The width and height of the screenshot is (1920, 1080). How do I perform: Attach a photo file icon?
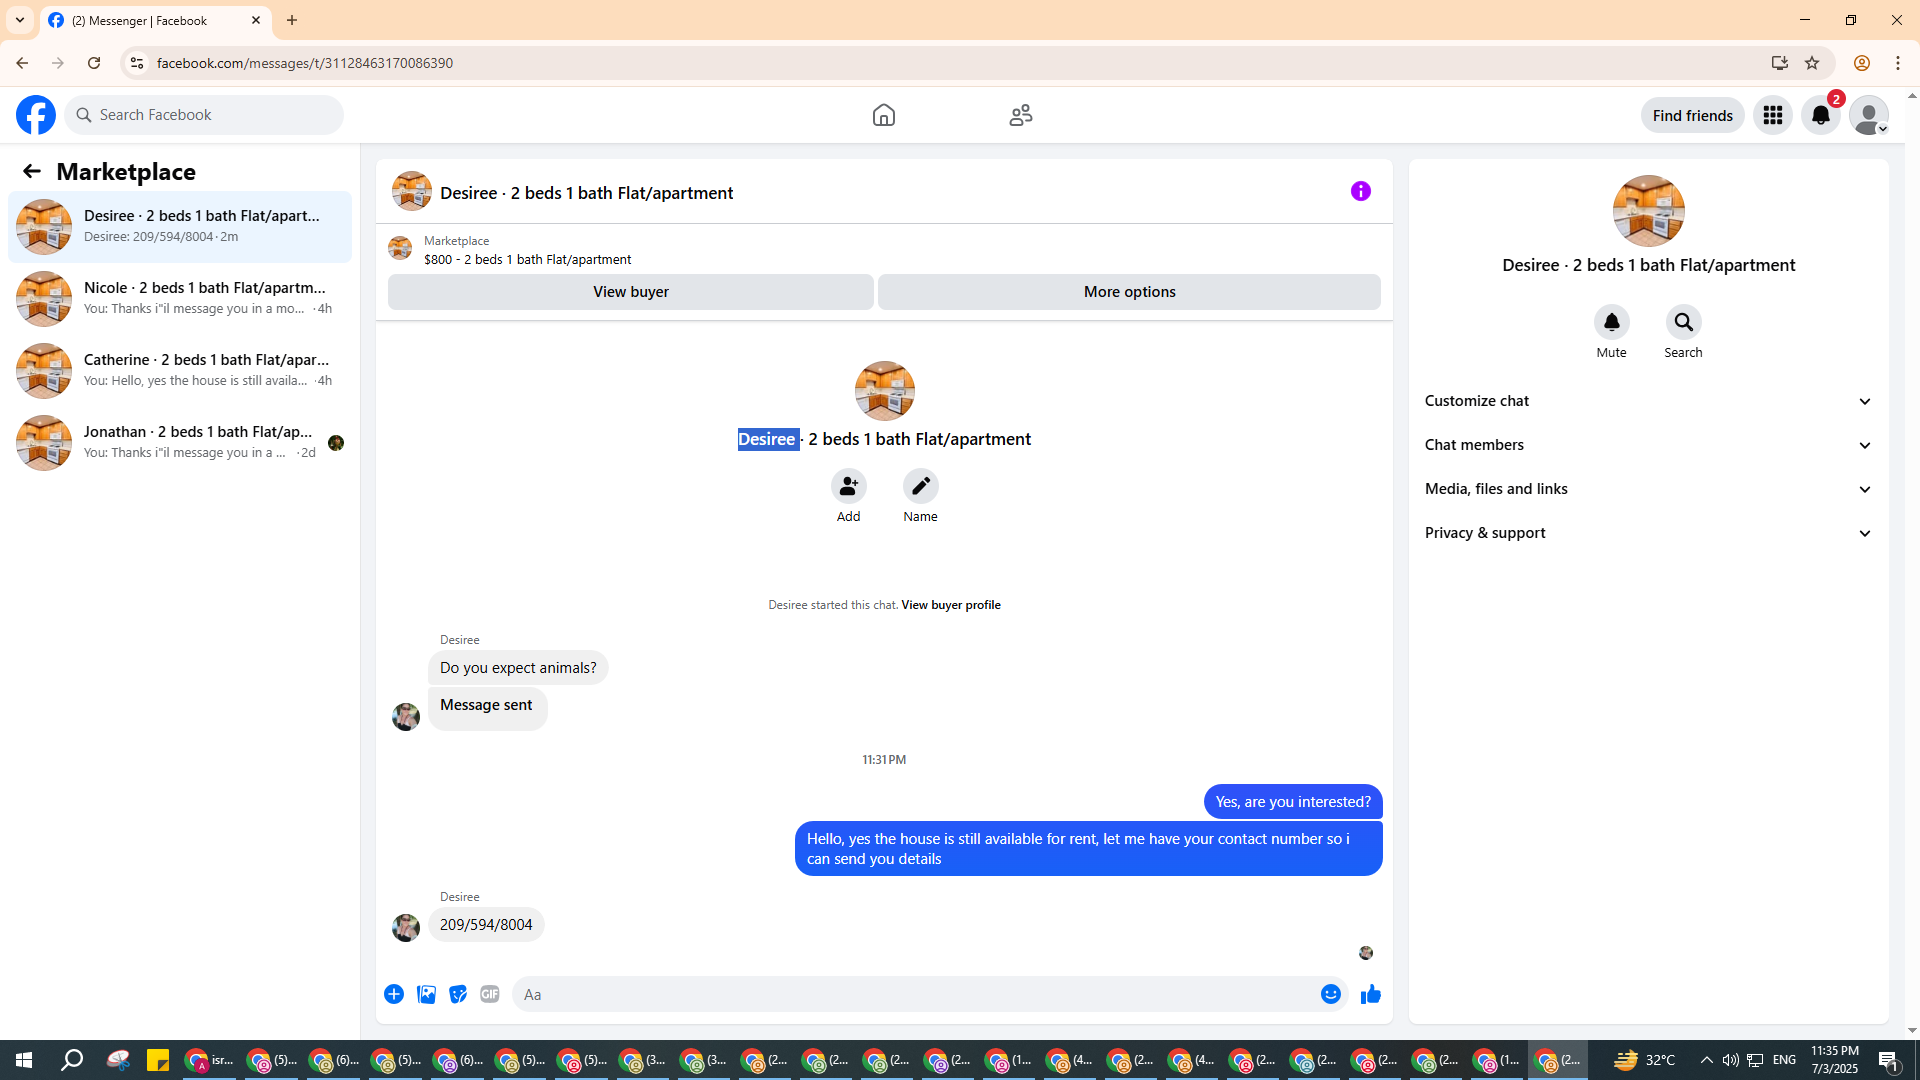426,994
